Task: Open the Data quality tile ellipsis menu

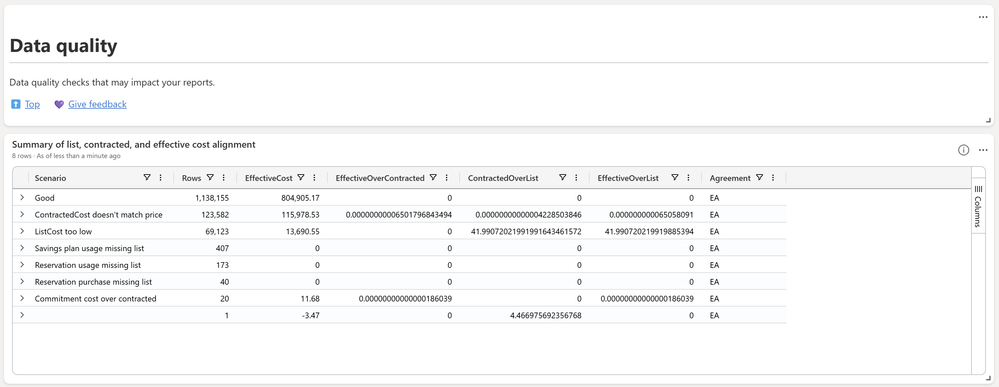Action: [982, 17]
